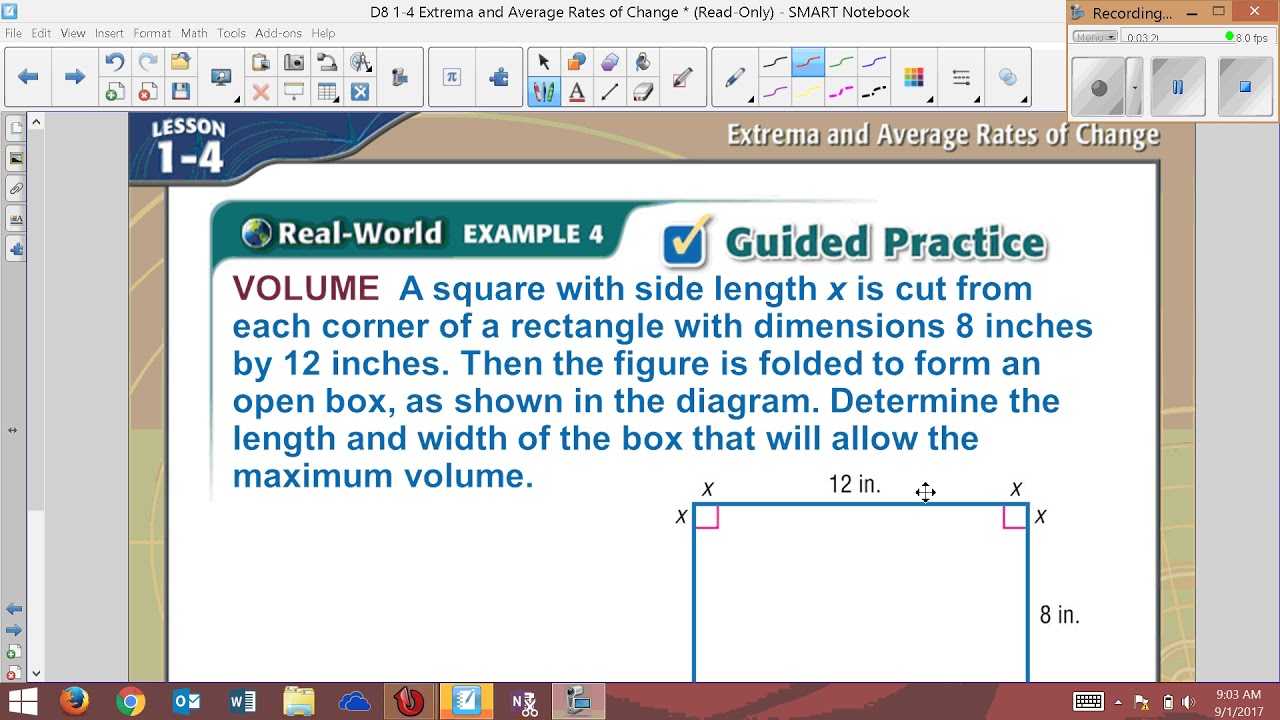Open the Format menu
The width and height of the screenshot is (1280, 720).
tap(152, 33)
